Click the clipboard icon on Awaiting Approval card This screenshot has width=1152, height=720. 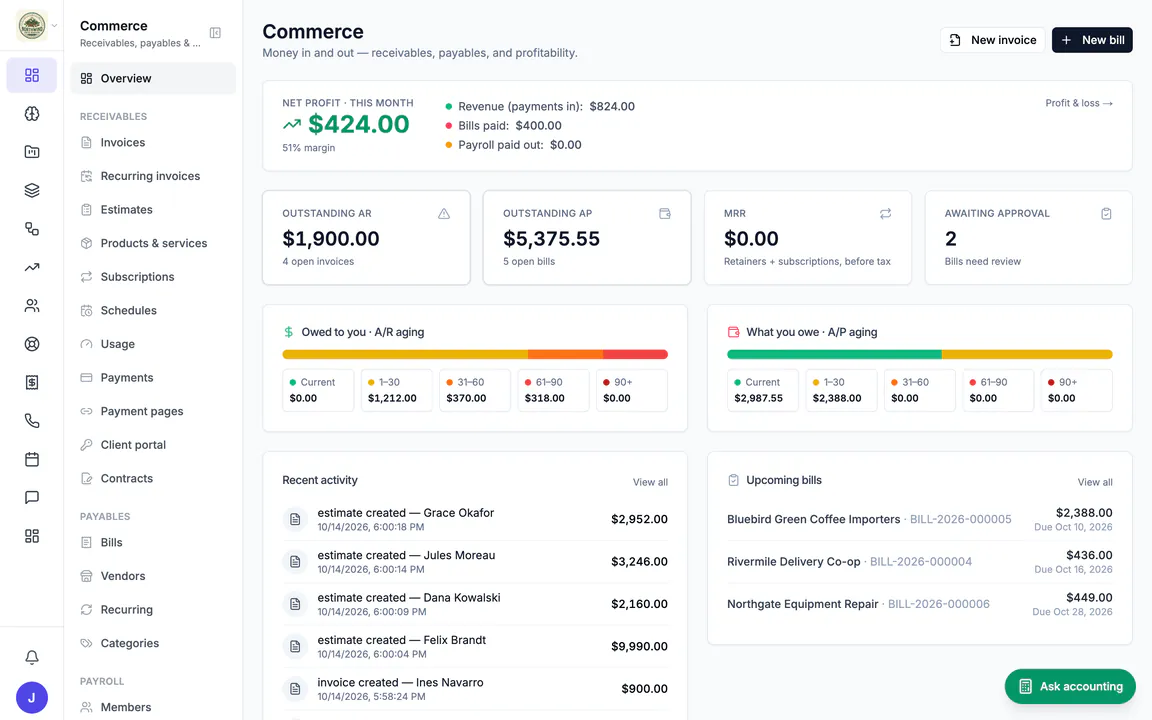[x=1106, y=214]
